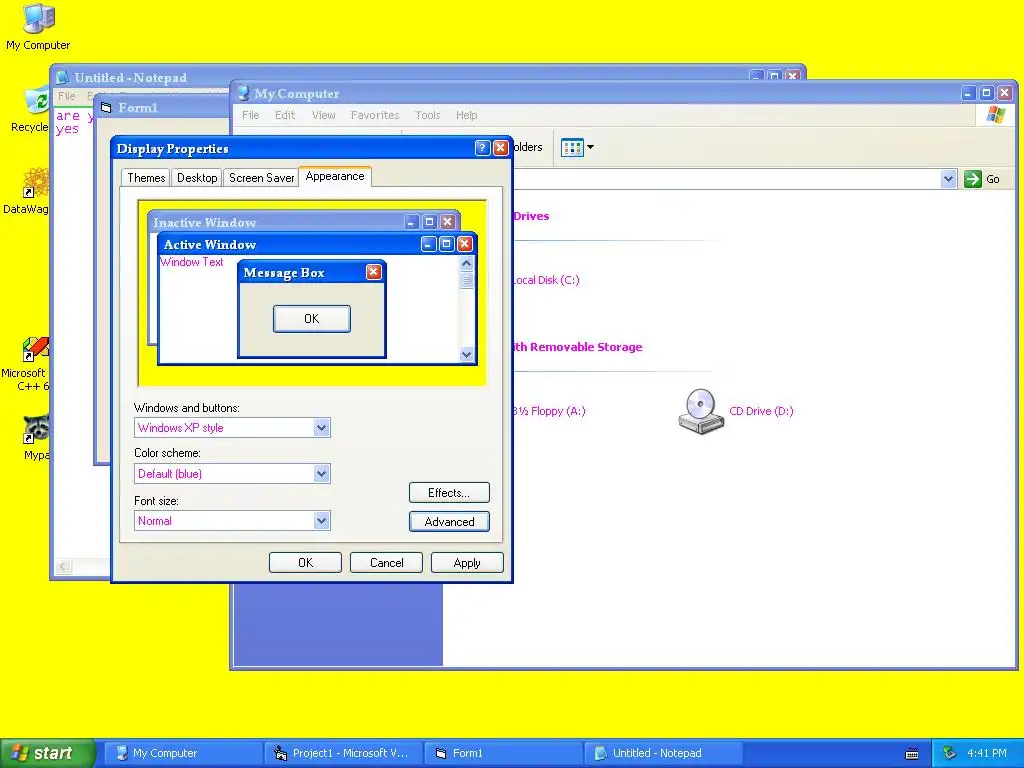
Task: Click the Notepad title bar icon
Action: 62,78
